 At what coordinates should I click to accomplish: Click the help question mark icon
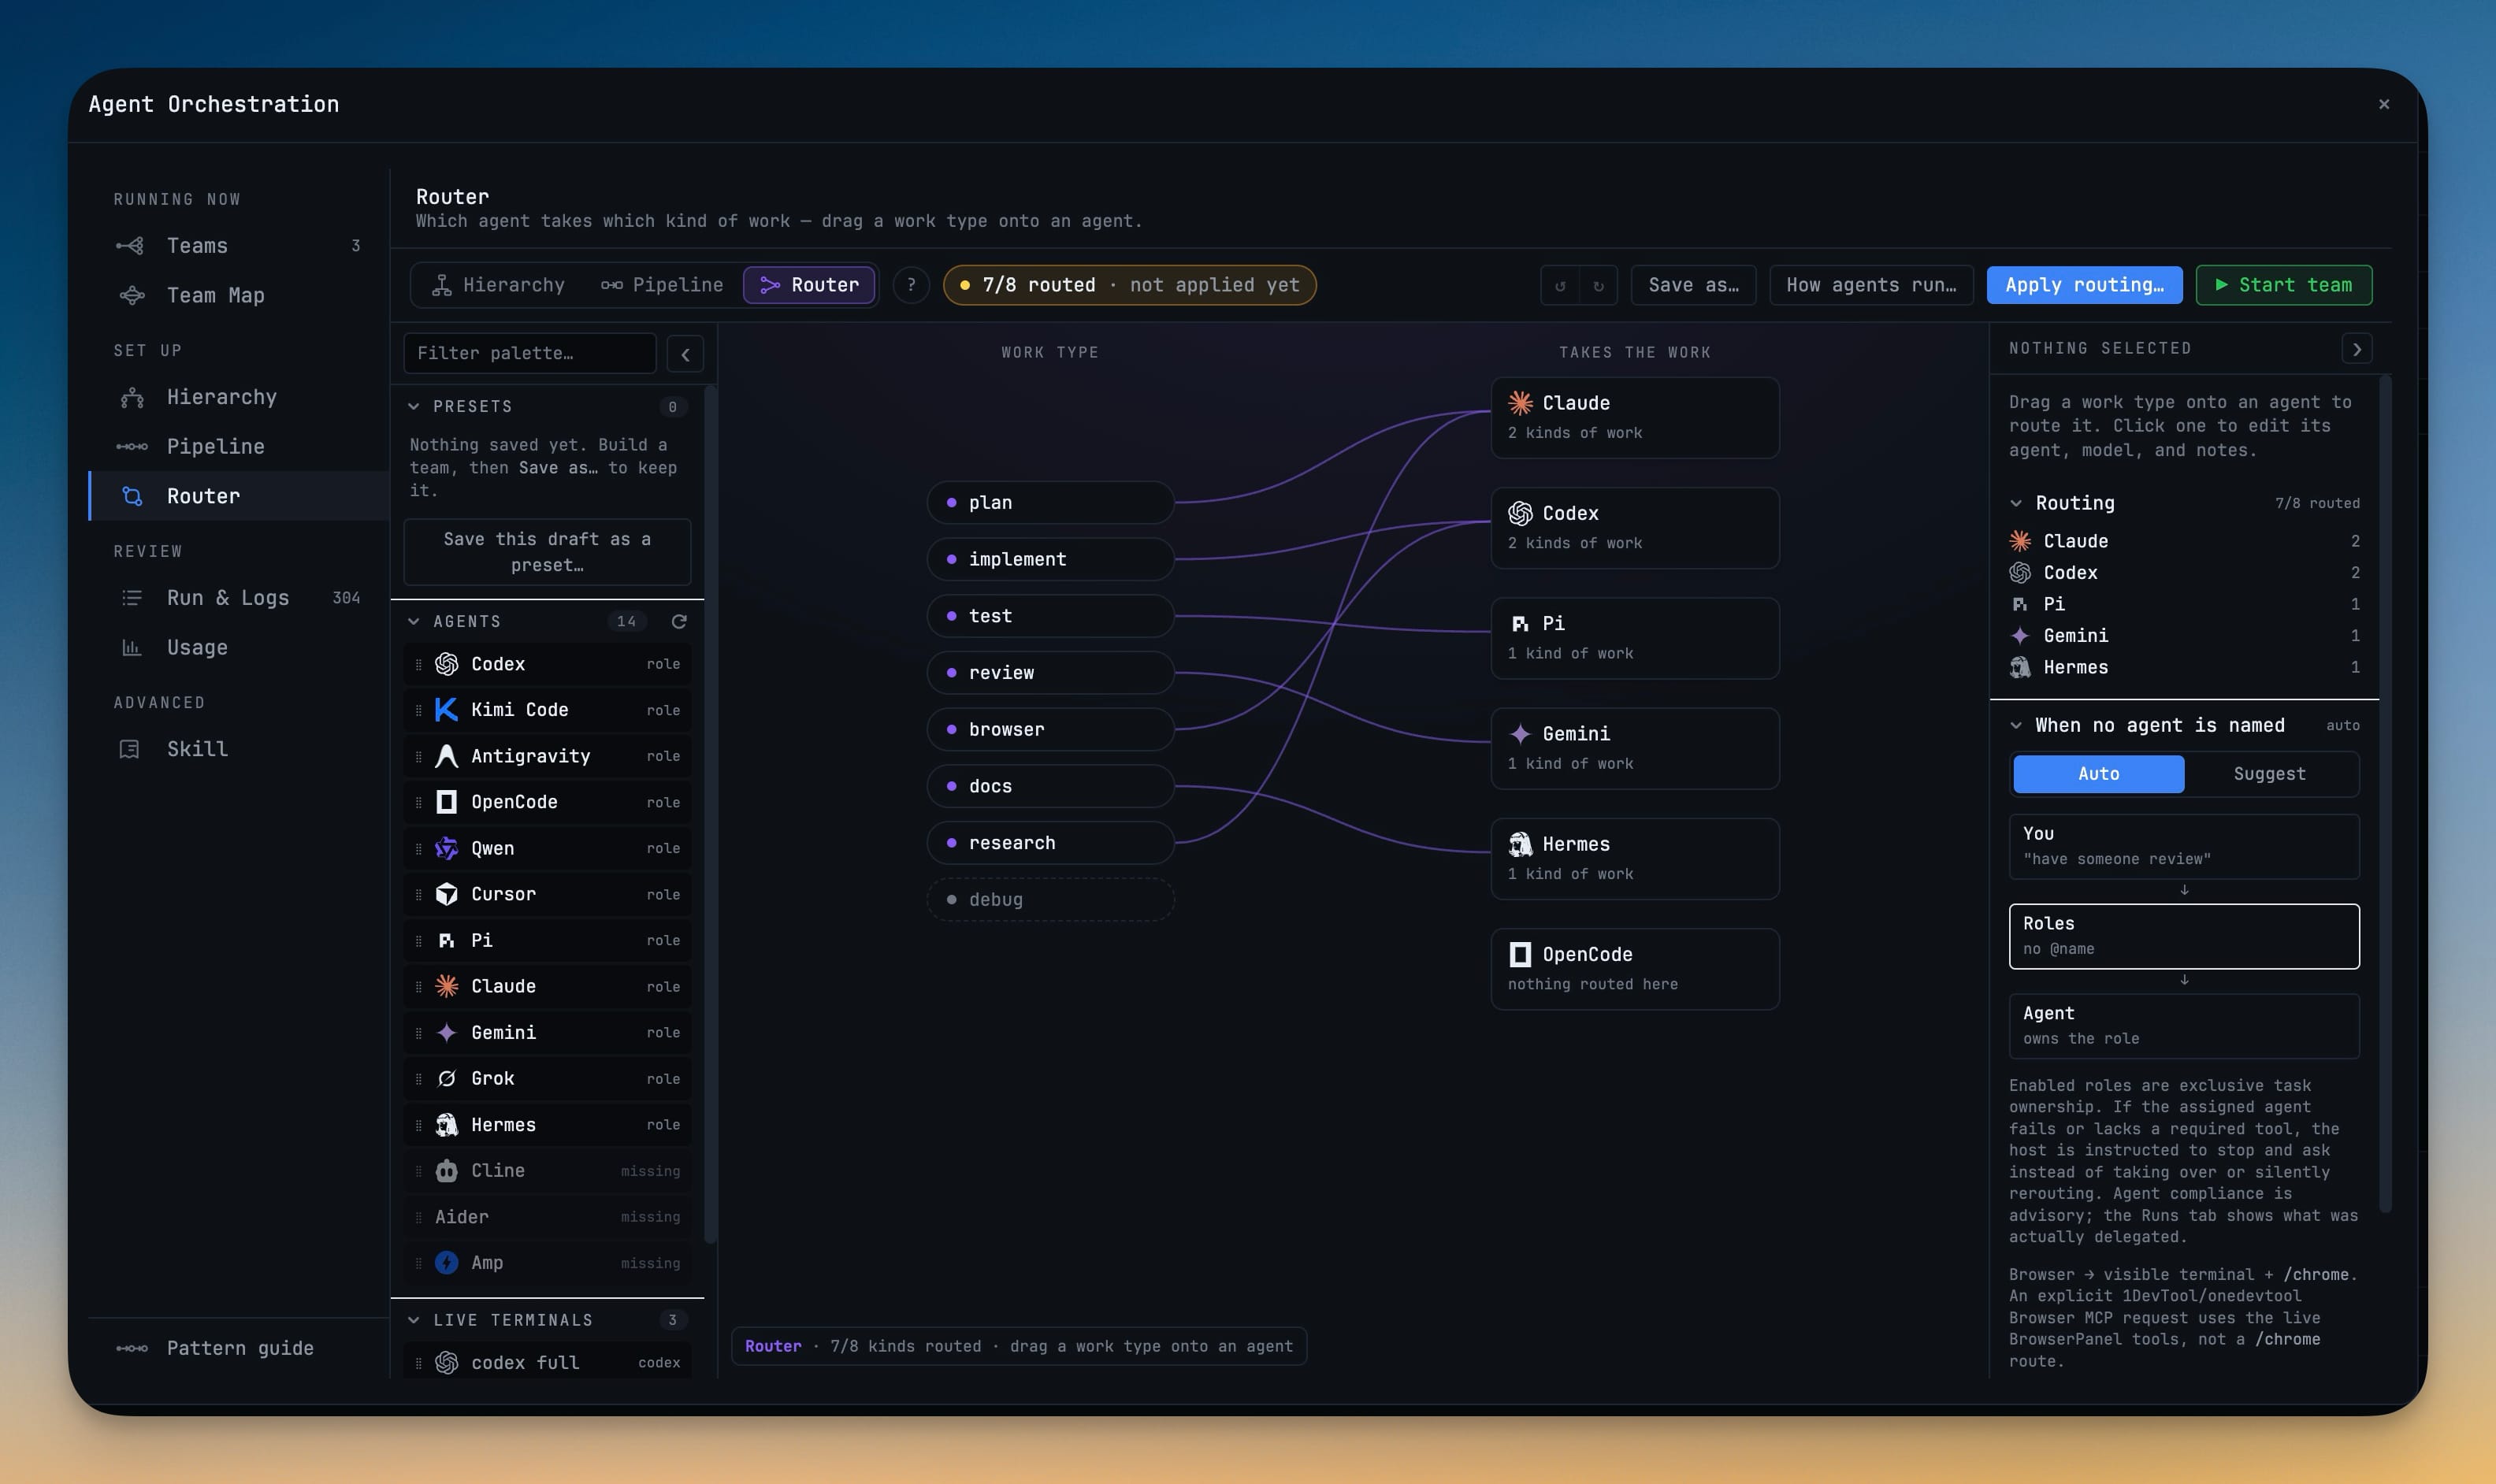[911, 285]
